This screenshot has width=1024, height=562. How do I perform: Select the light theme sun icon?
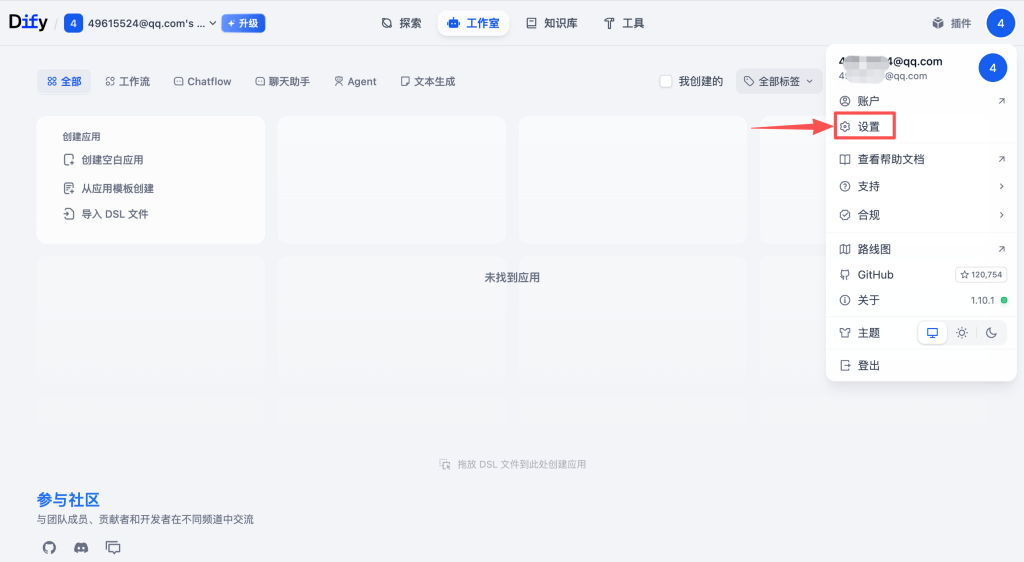(x=962, y=333)
